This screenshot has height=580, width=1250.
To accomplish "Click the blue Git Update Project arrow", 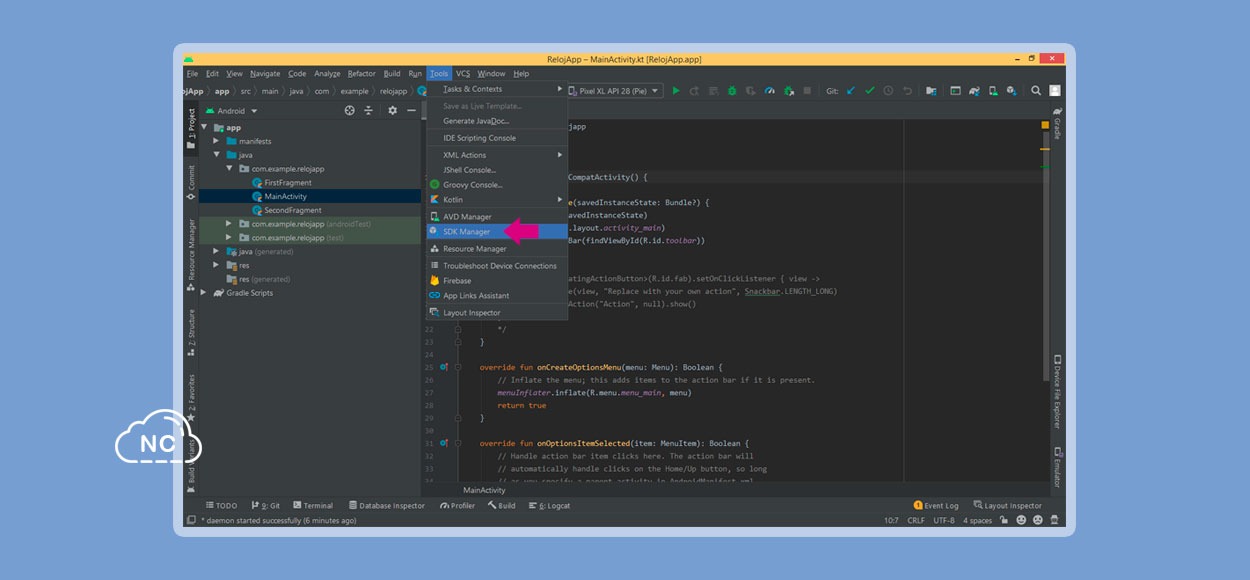I will [851, 91].
